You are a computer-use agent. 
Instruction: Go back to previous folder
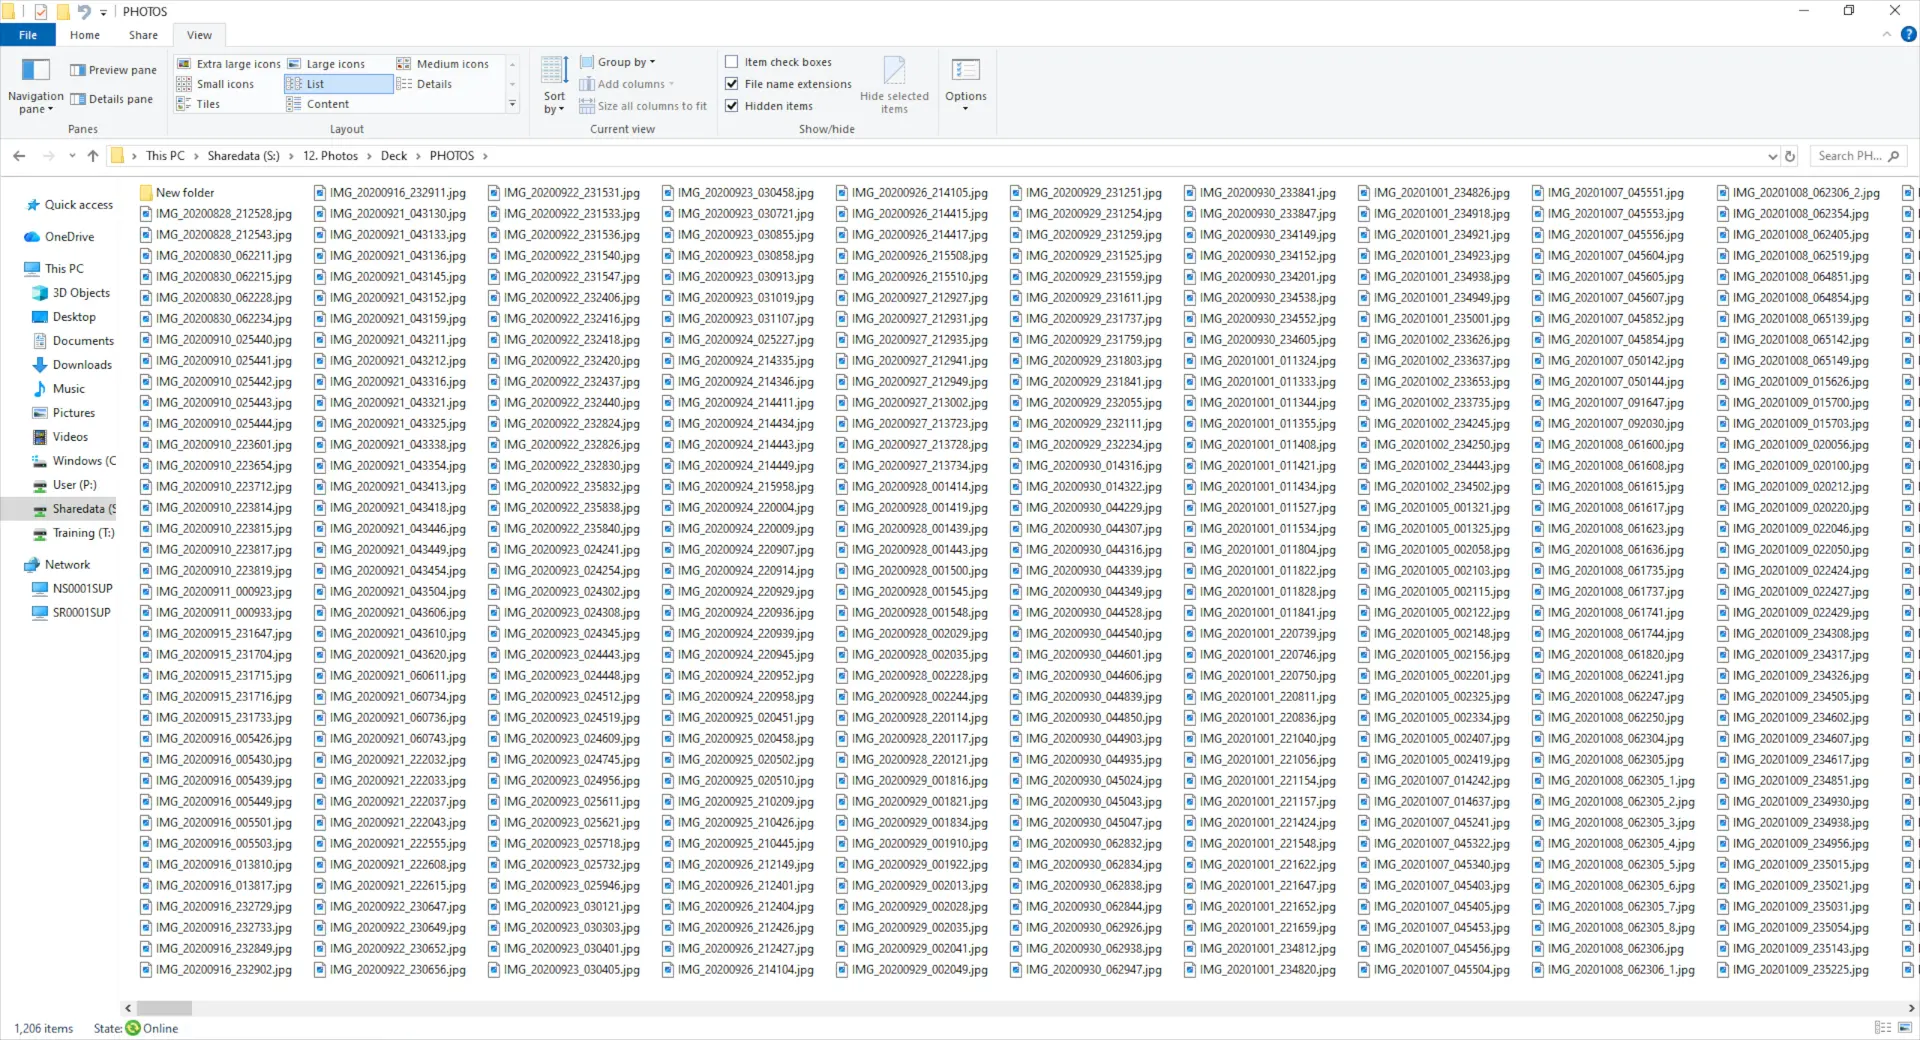point(19,156)
